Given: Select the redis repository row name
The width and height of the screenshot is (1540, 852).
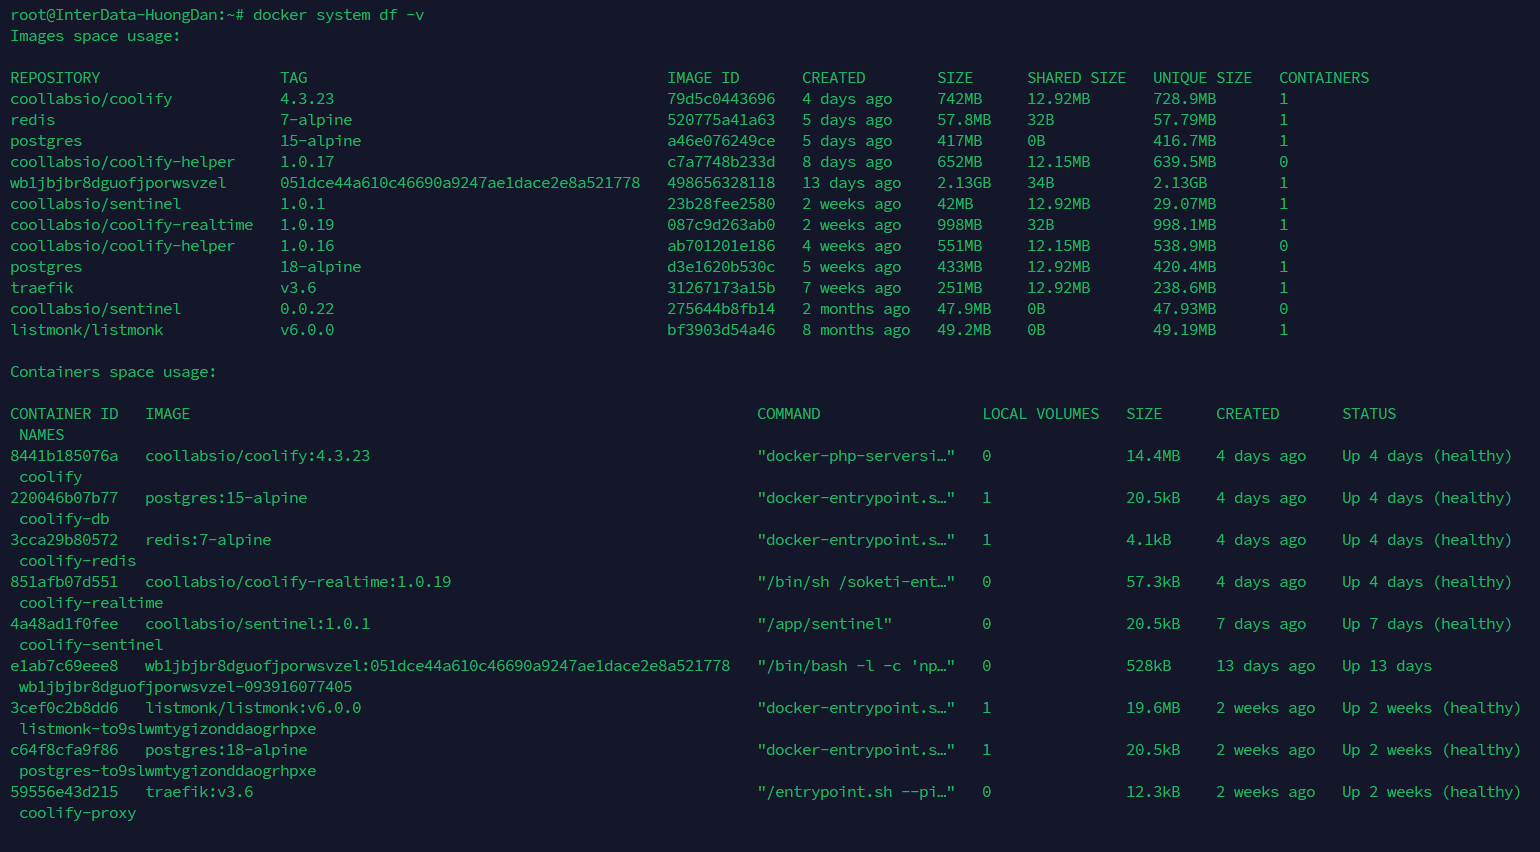Looking at the screenshot, I should [32, 120].
